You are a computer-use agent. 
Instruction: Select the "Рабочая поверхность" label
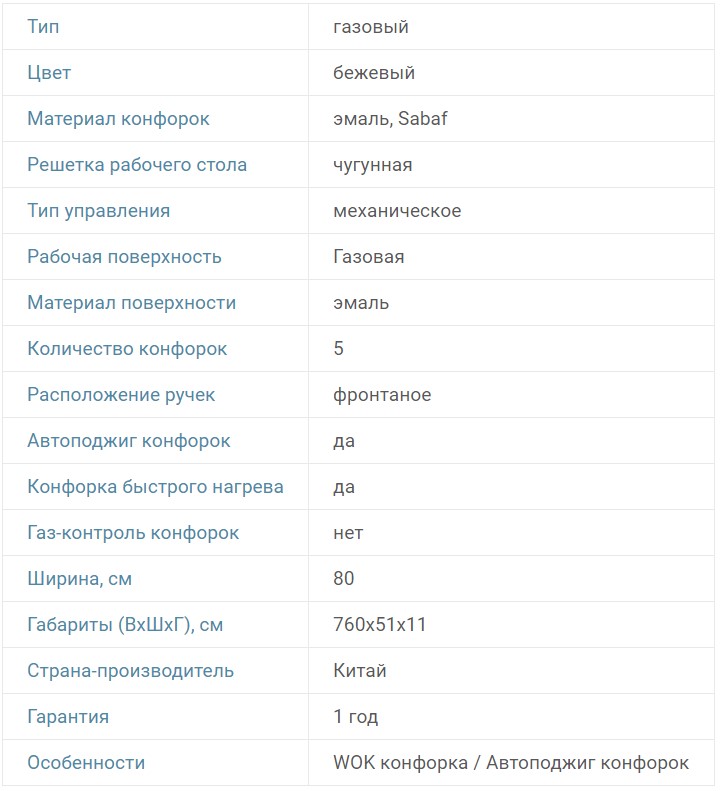124,257
